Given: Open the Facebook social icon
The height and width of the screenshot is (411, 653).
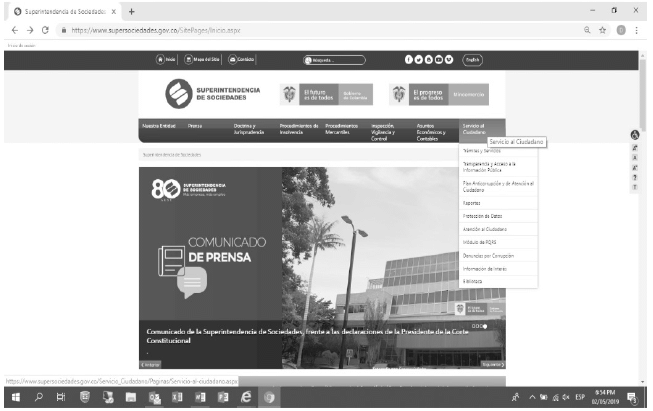Looking at the screenshot, I should 410,60.
